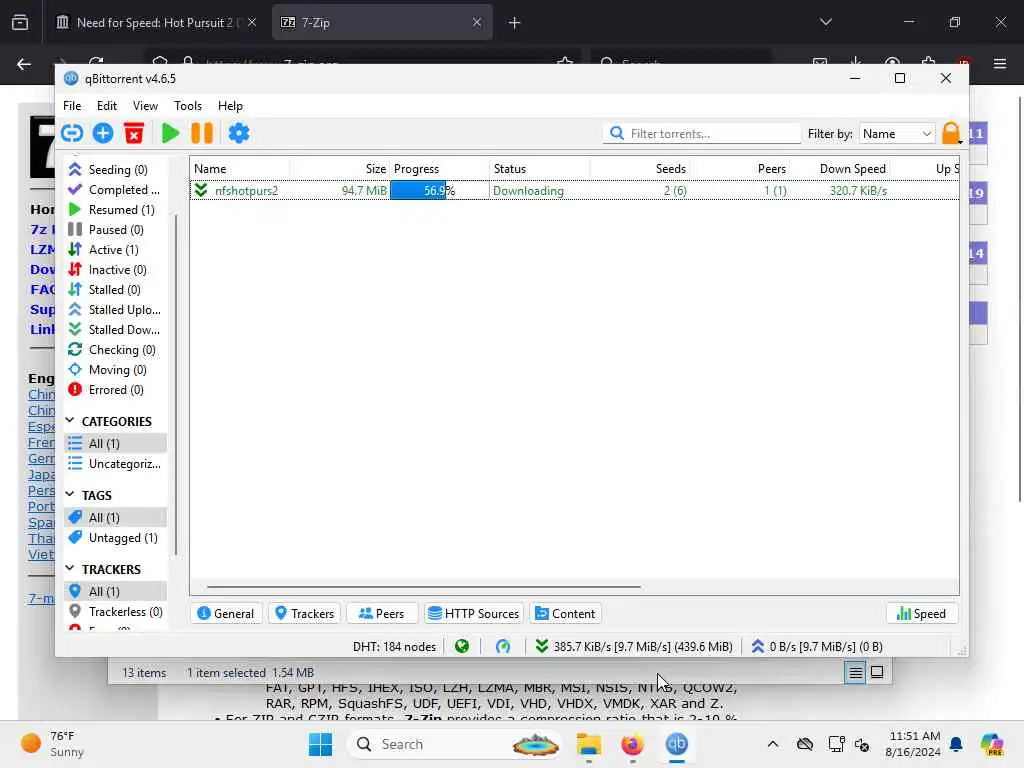
Task: Select Stalled (0) status filter
Action: tap(116, 289)
